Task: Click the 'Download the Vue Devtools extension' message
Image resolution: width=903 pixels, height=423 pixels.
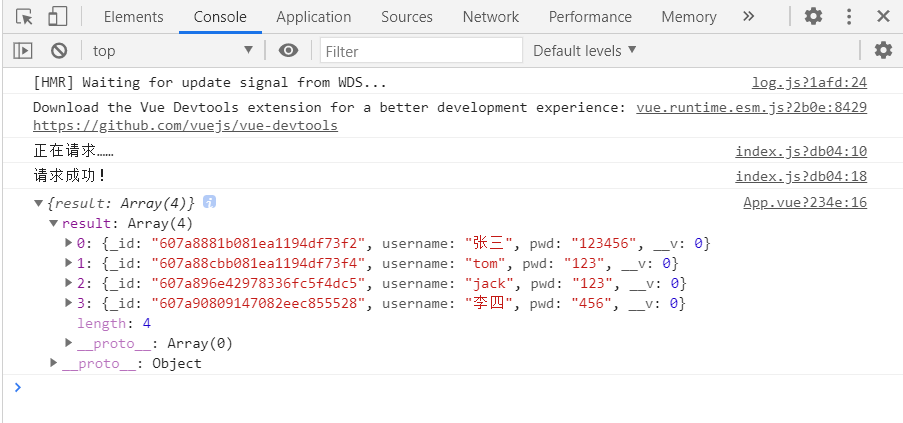Action: [328, 108]
